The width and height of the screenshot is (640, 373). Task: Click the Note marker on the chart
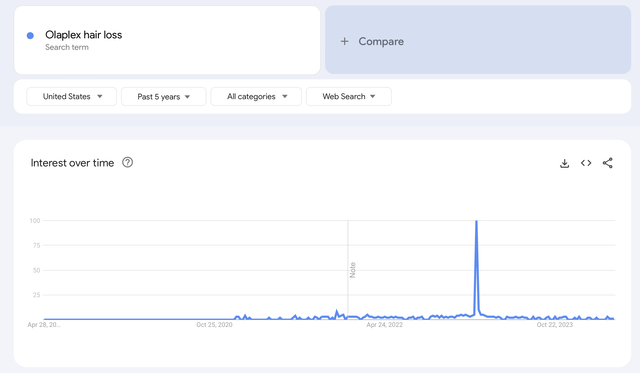click(353, 270)
